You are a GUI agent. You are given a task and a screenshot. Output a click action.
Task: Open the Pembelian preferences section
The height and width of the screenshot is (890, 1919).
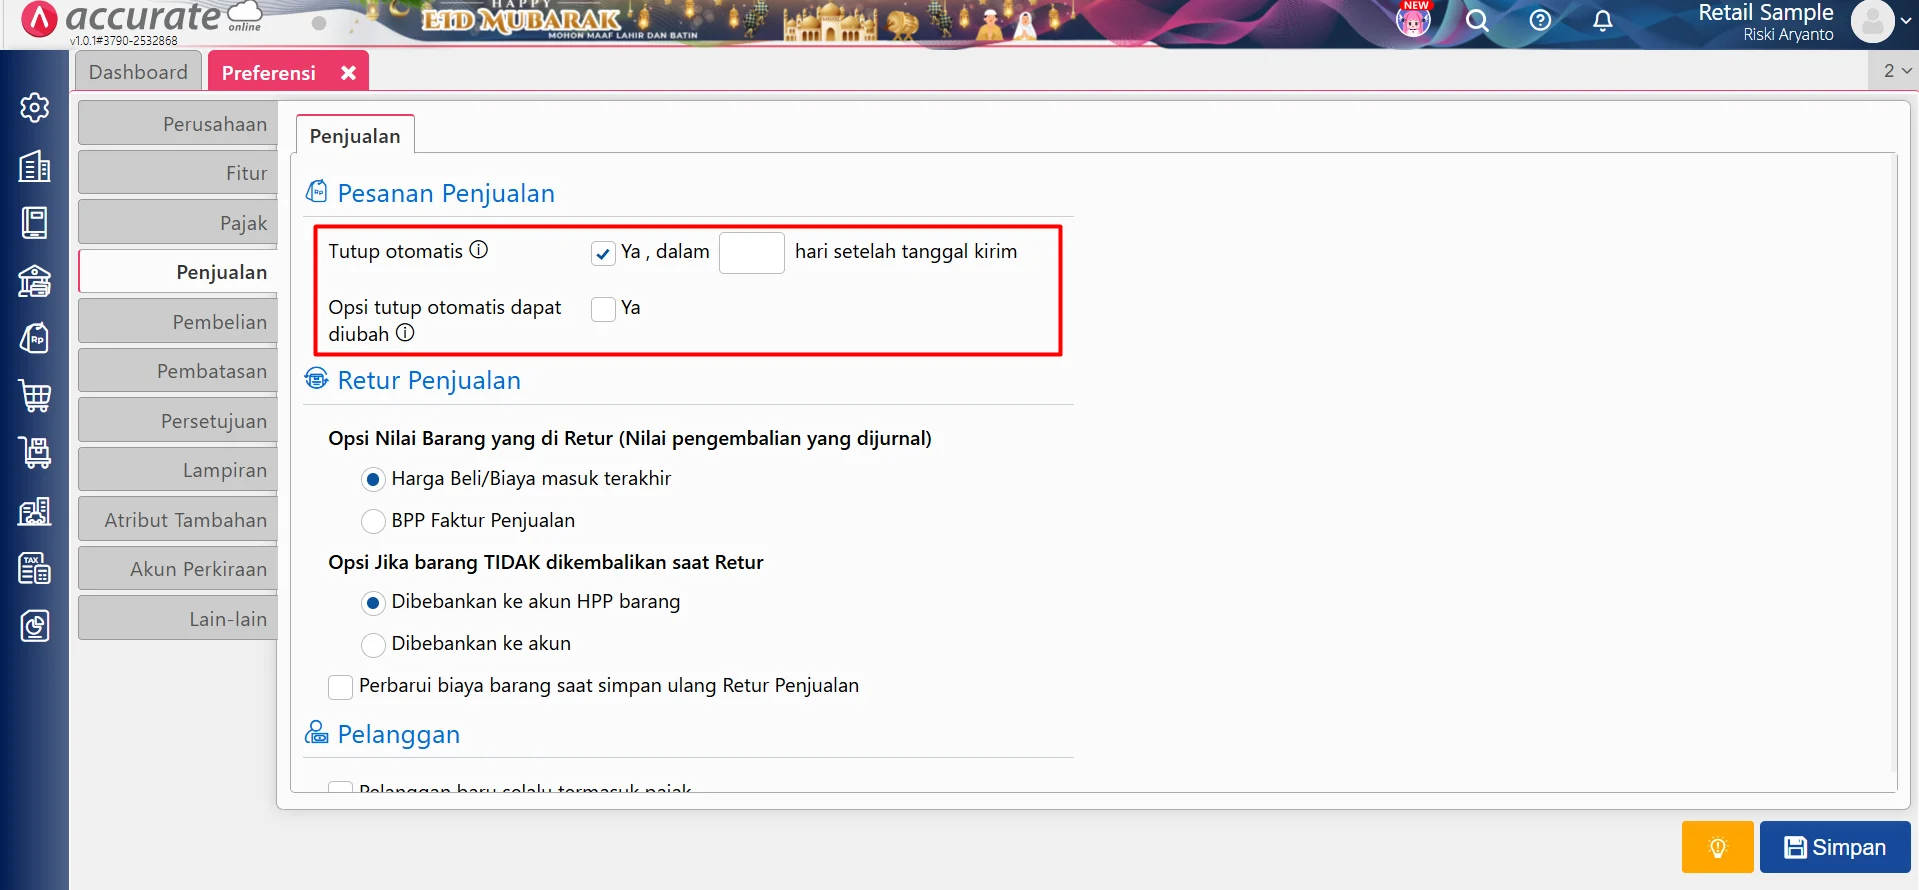click(178, 322)
